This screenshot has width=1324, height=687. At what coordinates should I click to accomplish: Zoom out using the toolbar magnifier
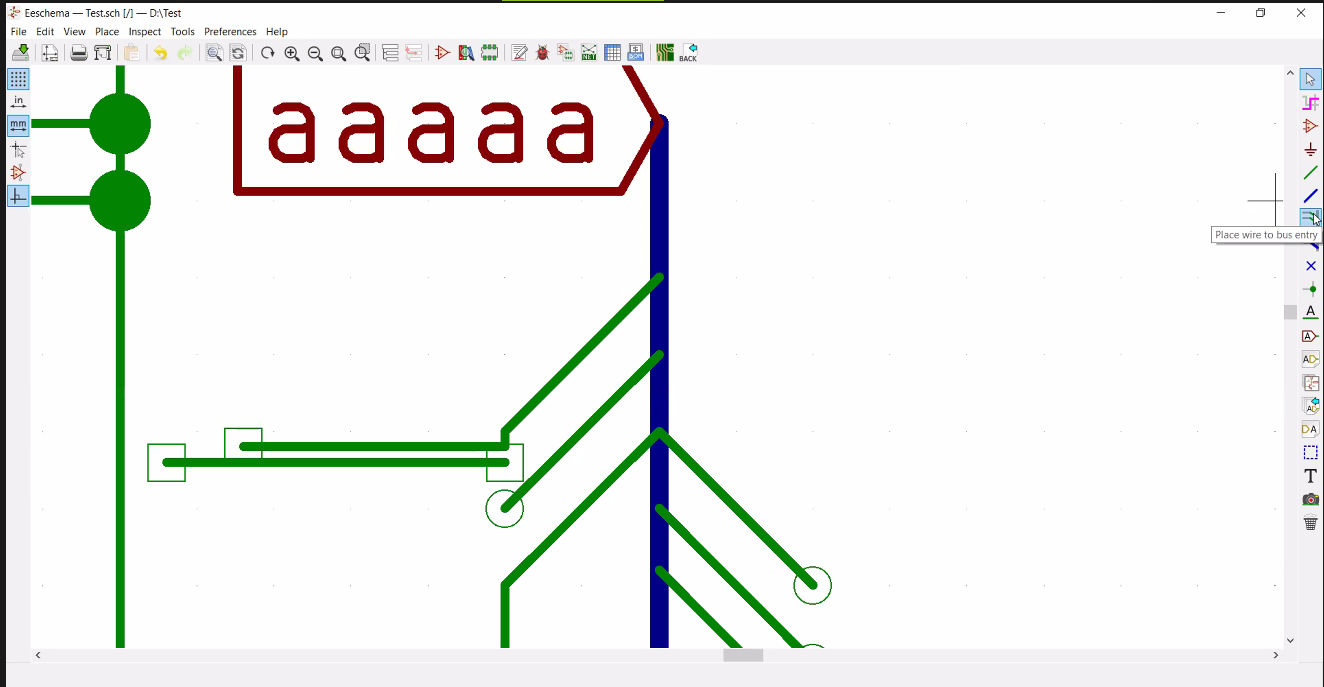click(x=315, y=53)
